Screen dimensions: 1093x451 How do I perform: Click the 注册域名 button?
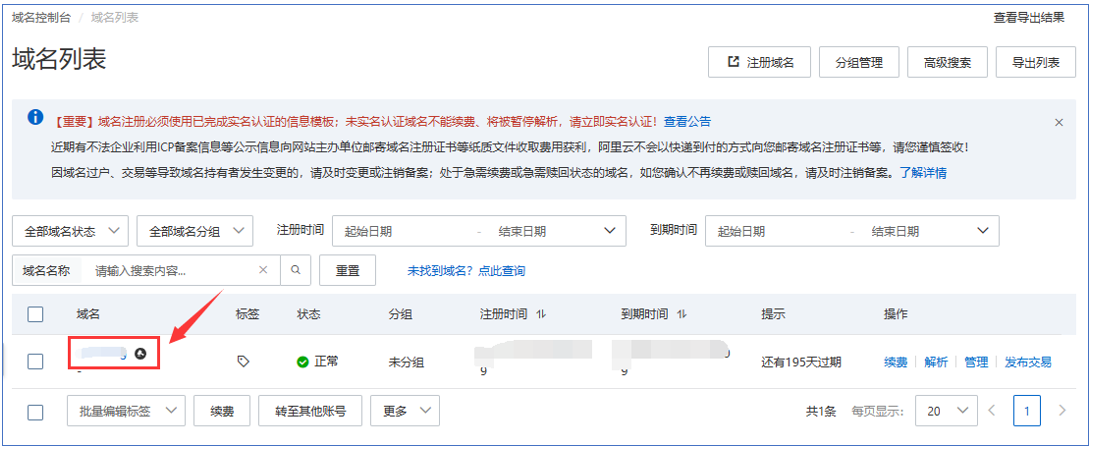coord(759,62)
